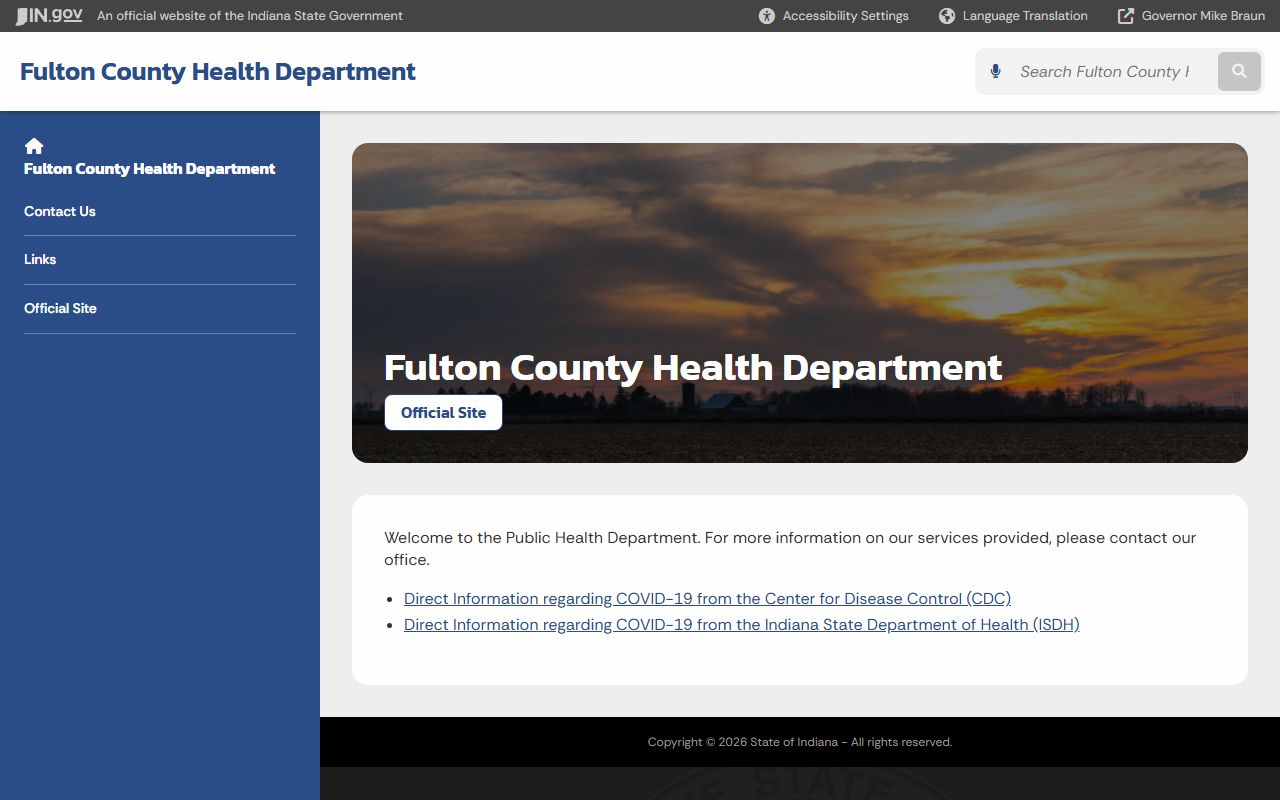Screen dimensions: 1280x800
Task: Click the magnifier search button
Action: click(1239, 72)
